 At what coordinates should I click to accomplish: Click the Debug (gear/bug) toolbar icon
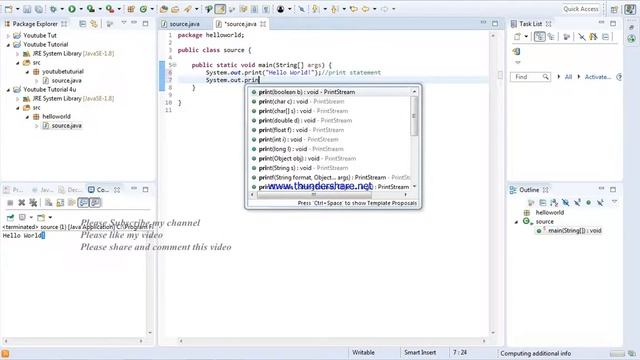pos(53,9)
